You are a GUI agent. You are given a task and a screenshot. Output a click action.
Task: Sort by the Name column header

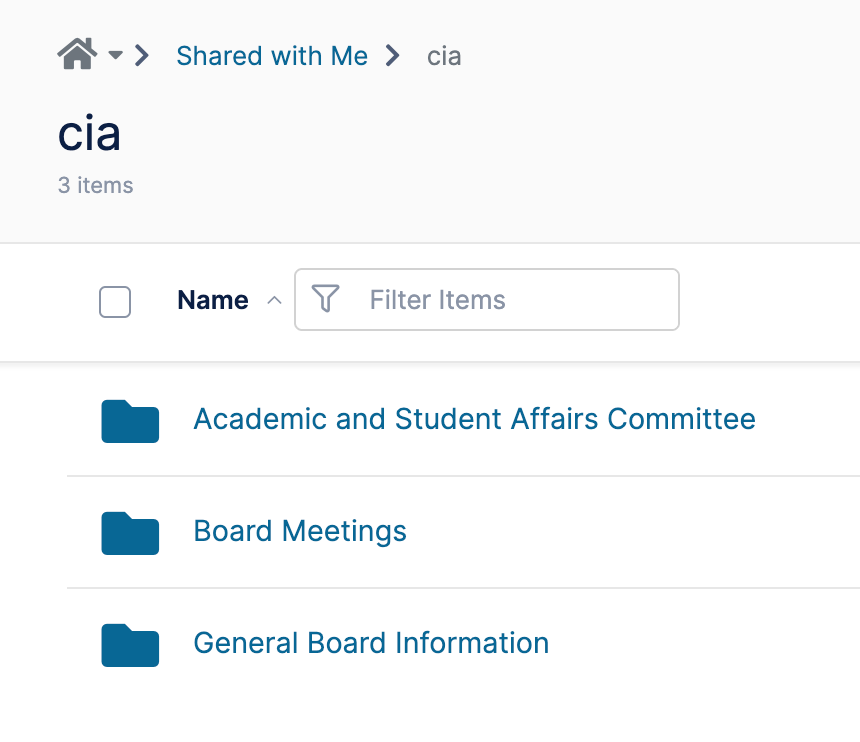[213, 300]
